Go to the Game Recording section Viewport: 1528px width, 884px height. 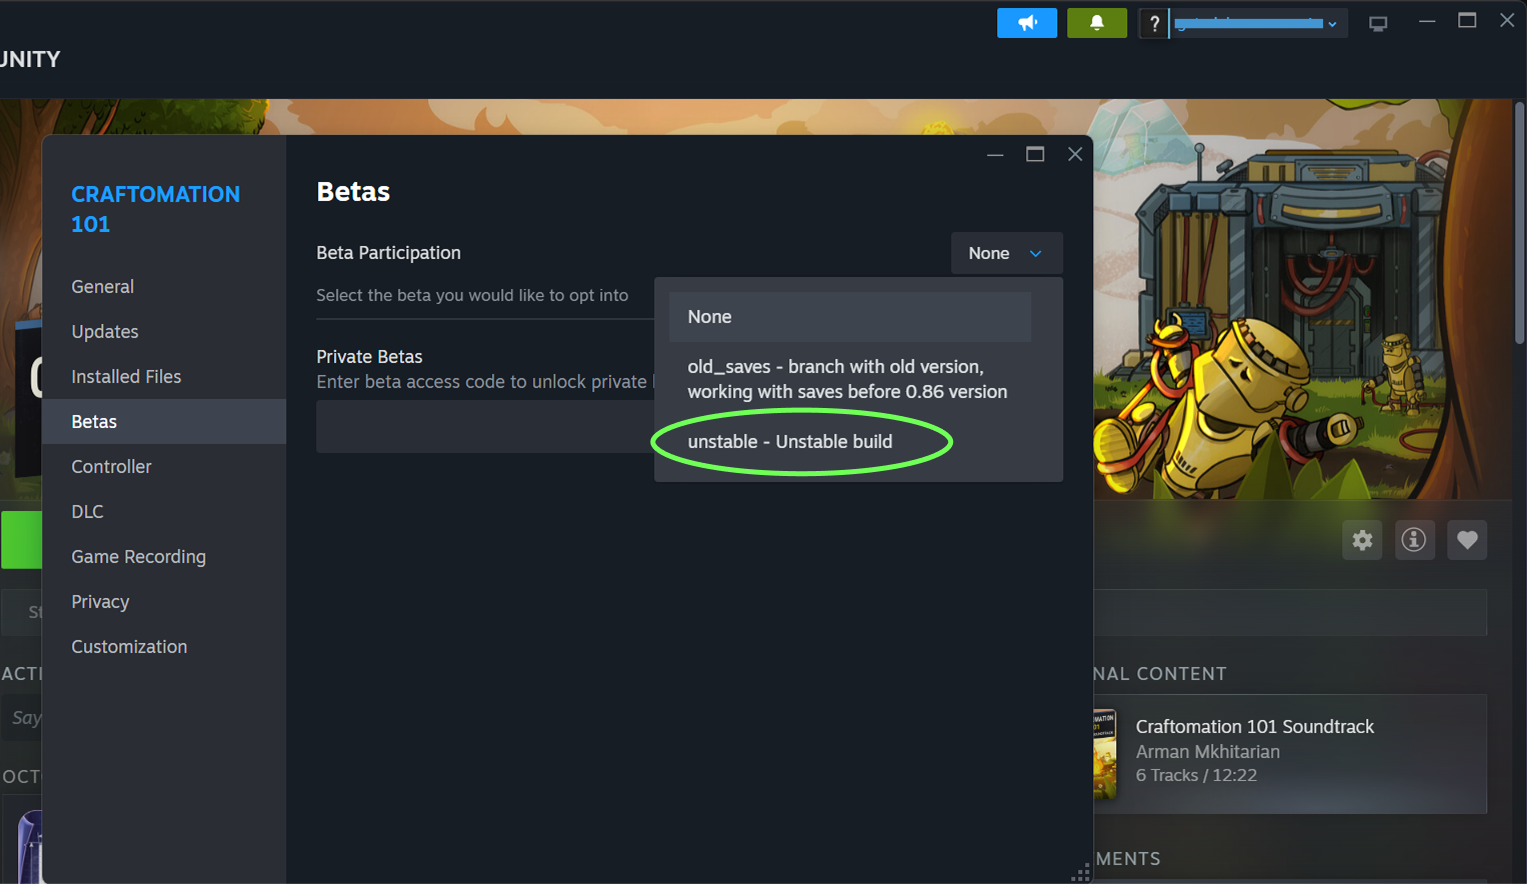[x=138, y=557]
